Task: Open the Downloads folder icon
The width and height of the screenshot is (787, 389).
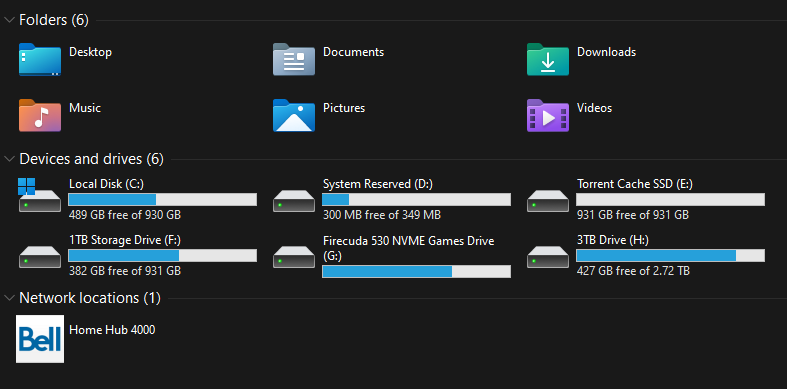Action: (x=548, y=59)
